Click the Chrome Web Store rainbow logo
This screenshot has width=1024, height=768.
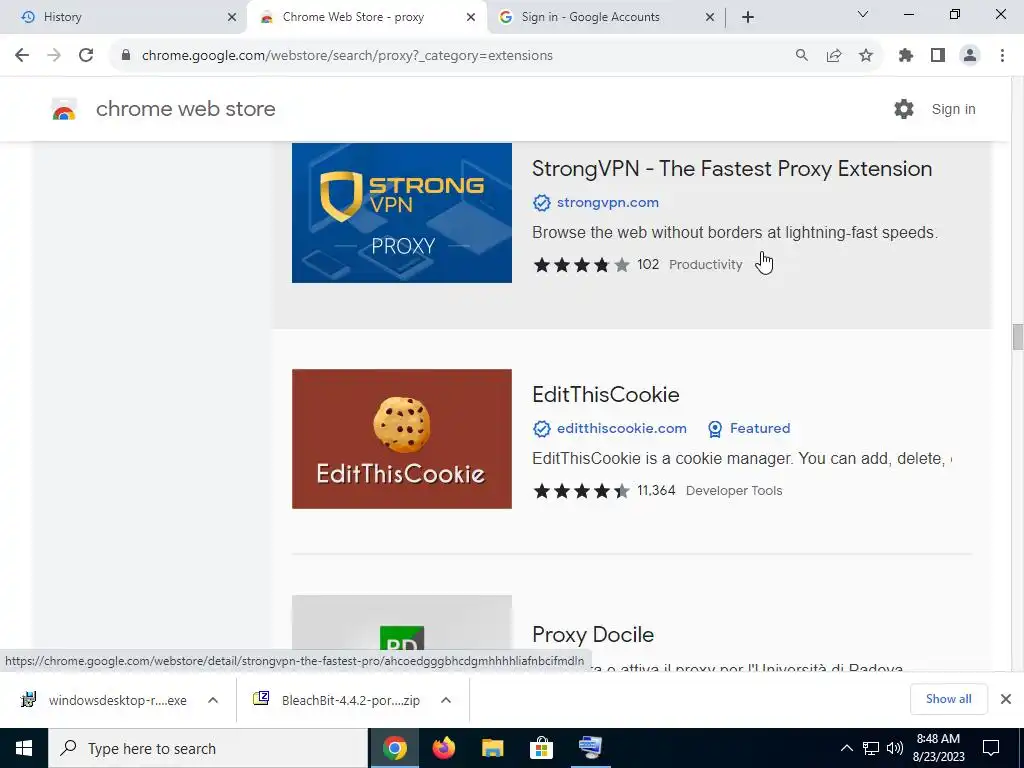tap(64, 109)
